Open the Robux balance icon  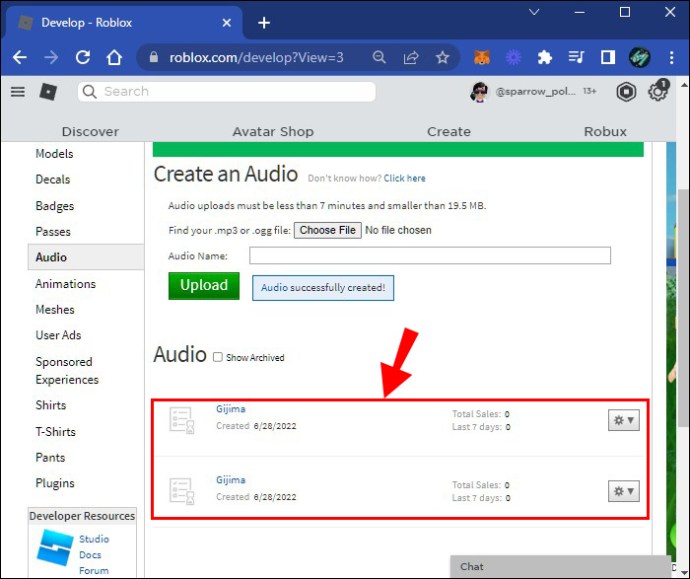[x=626, y=92]
